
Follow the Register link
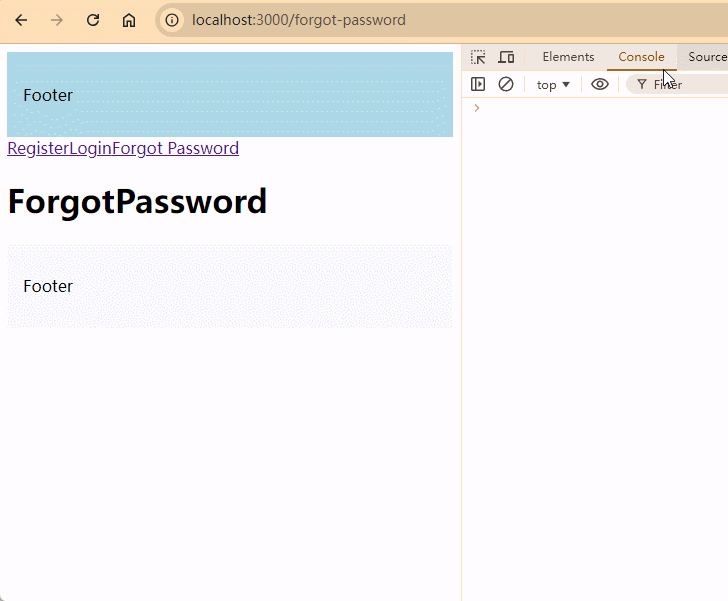click(x=38, y=148)
